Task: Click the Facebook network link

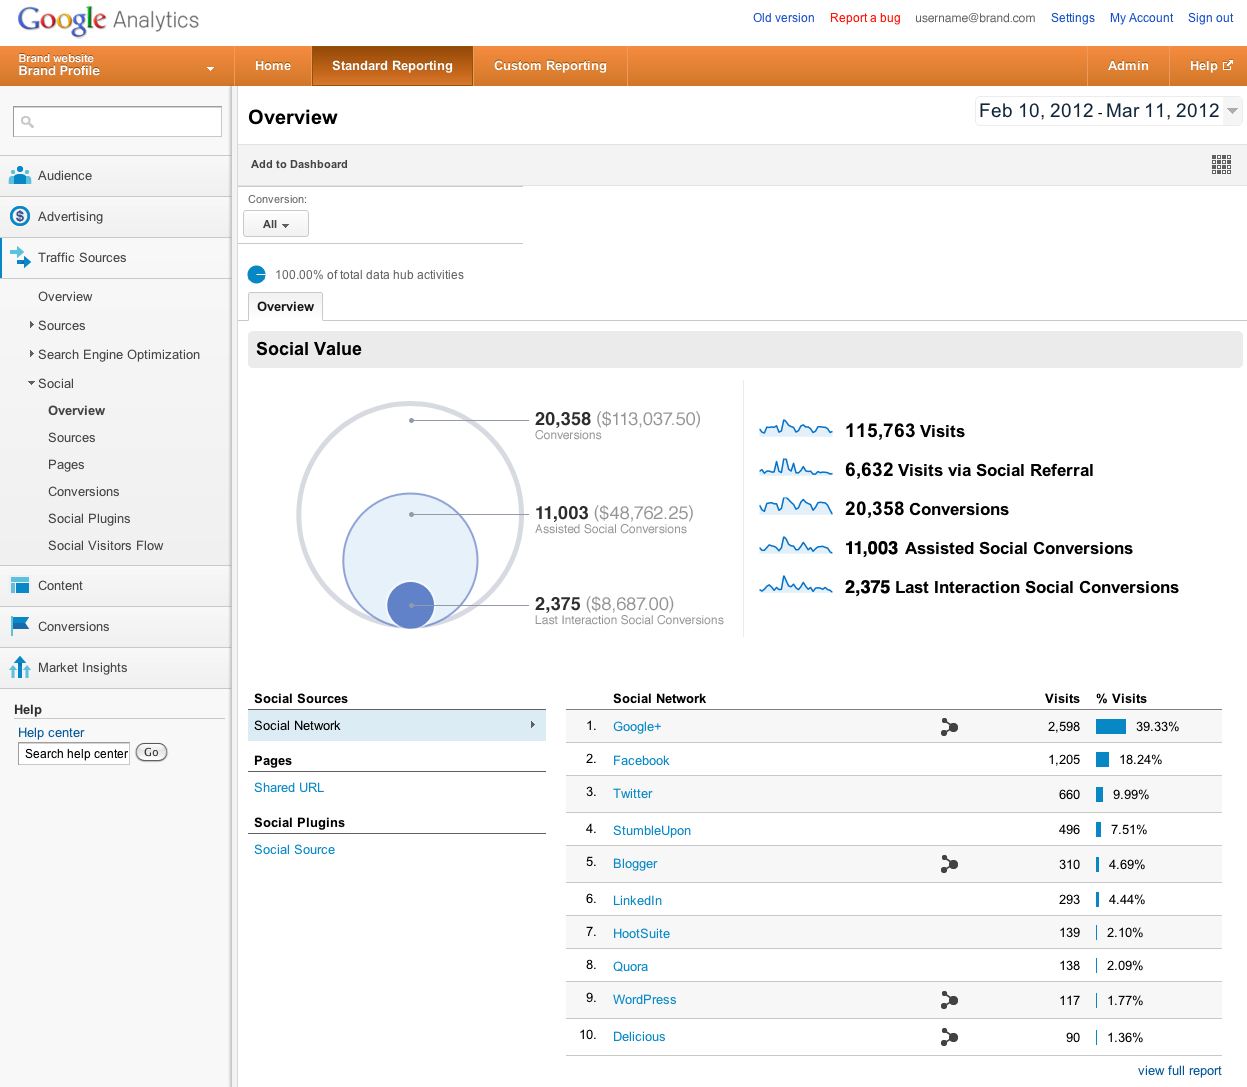Action: (641, 761)
